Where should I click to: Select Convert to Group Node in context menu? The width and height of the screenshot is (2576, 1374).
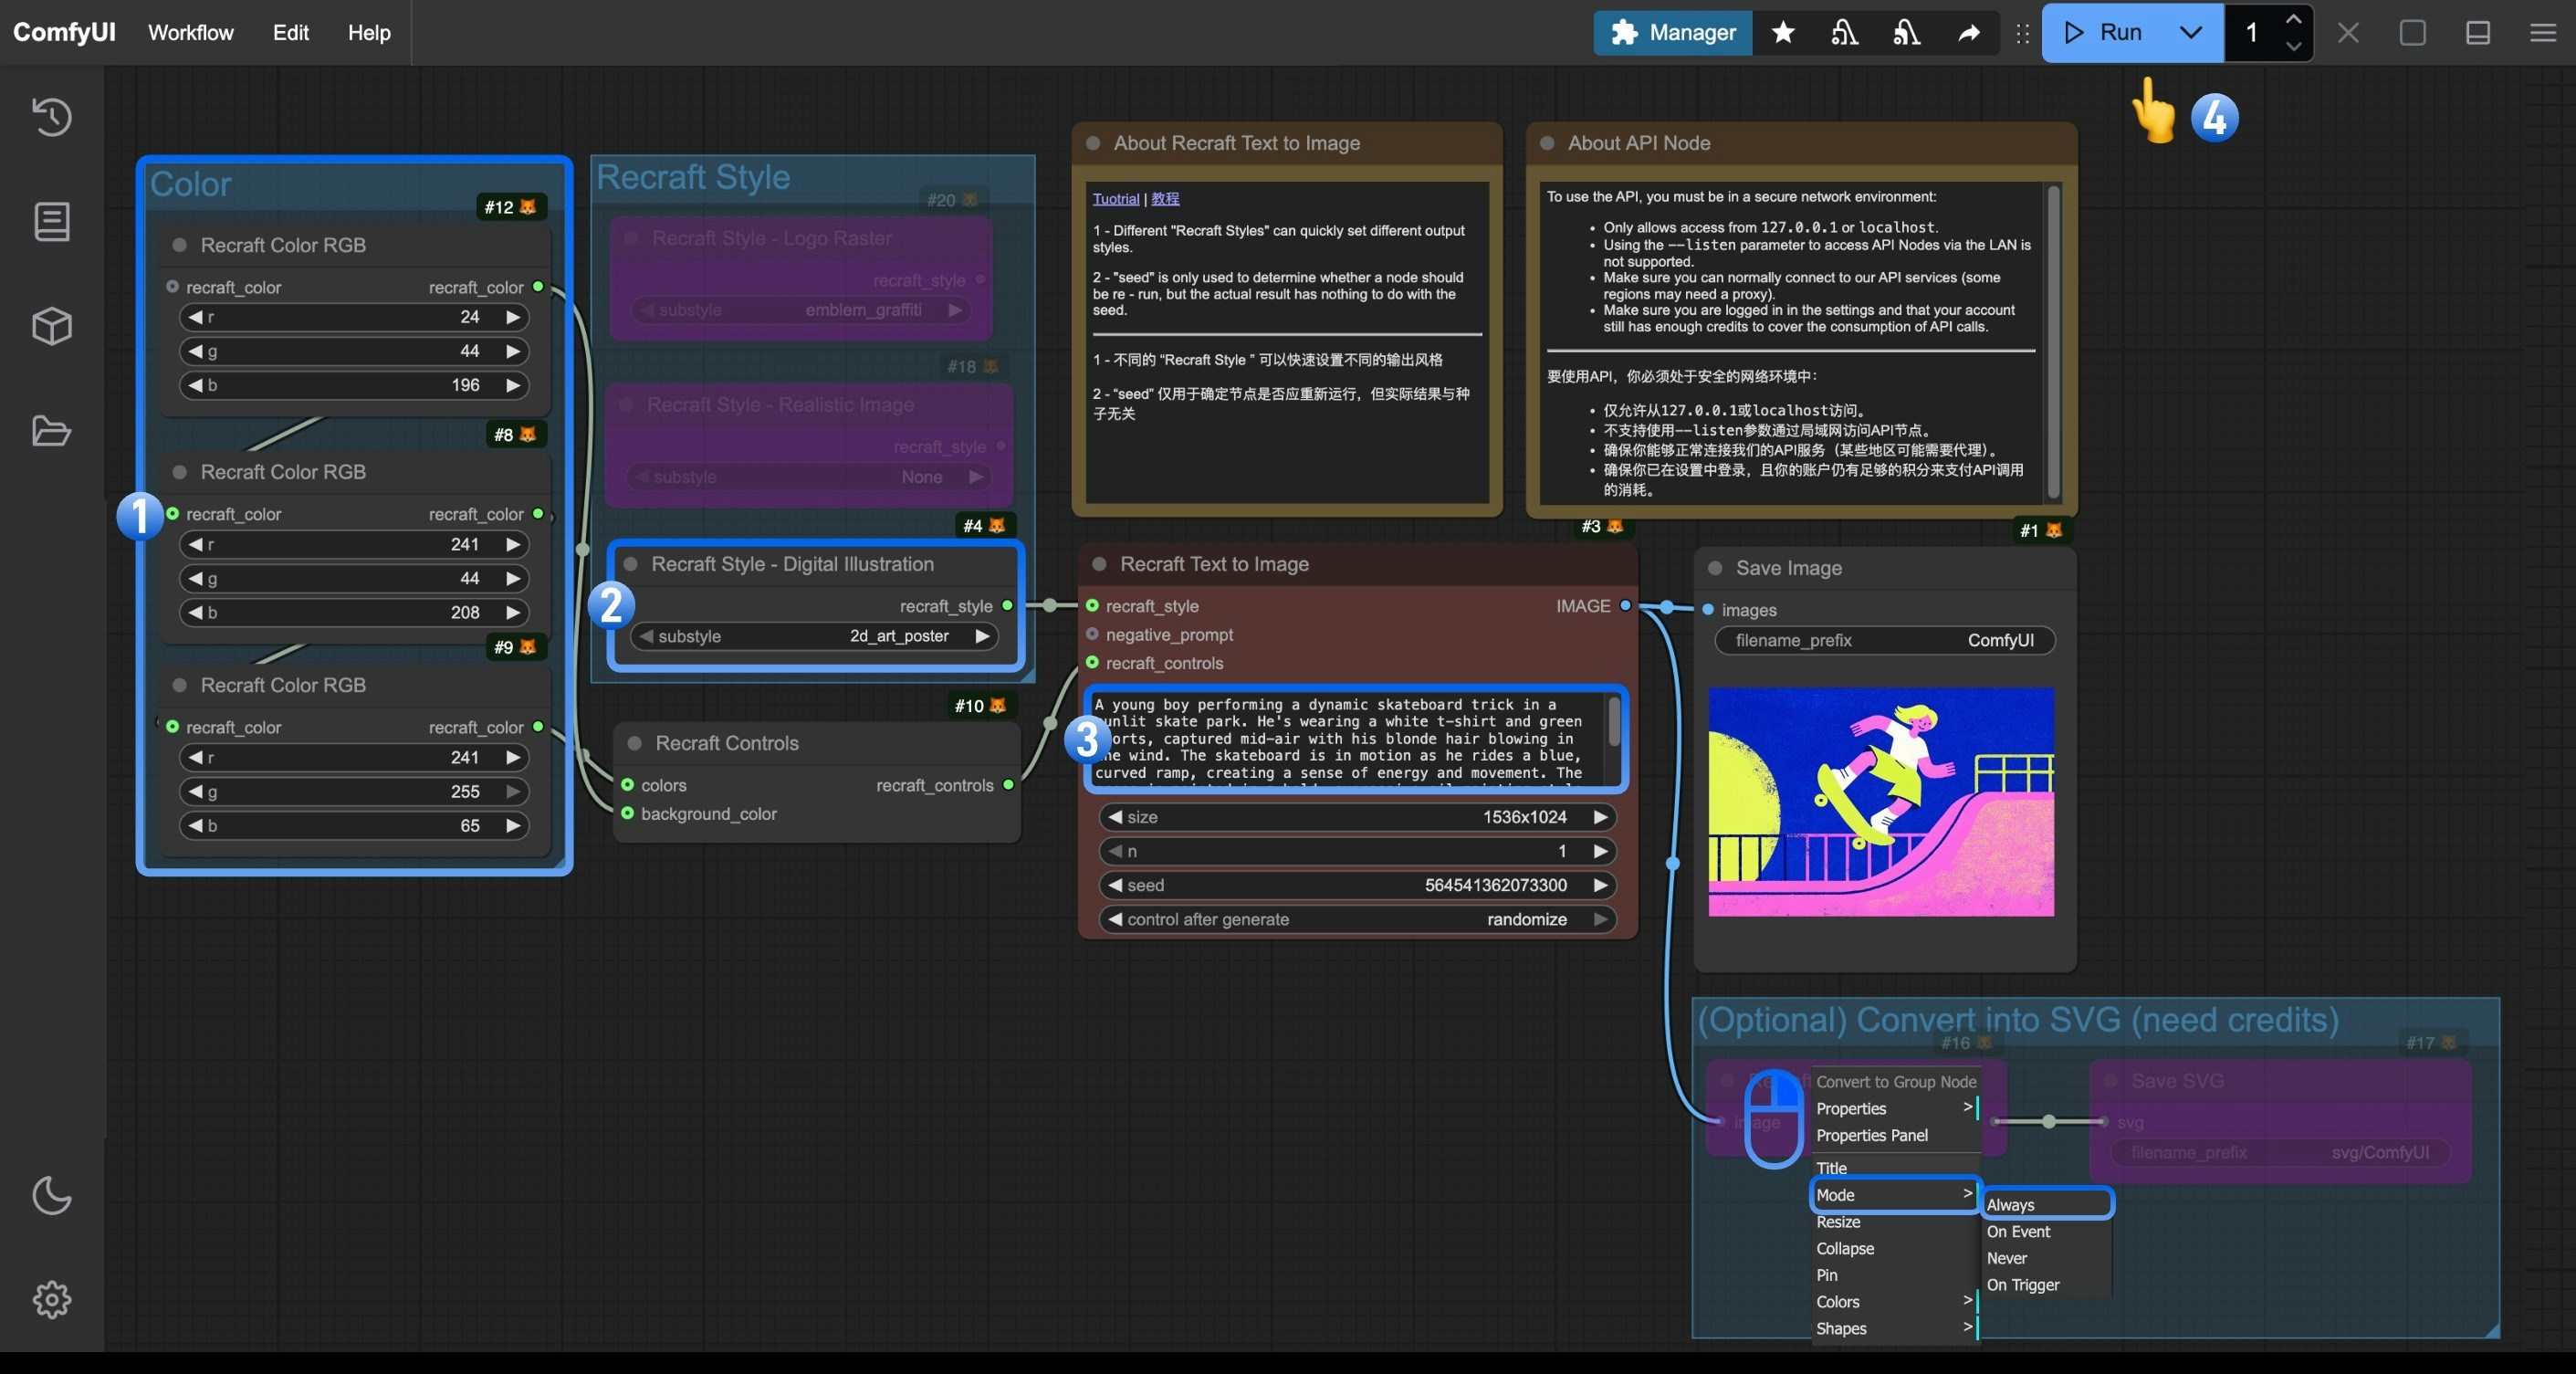click(x=1895, y=1081)
